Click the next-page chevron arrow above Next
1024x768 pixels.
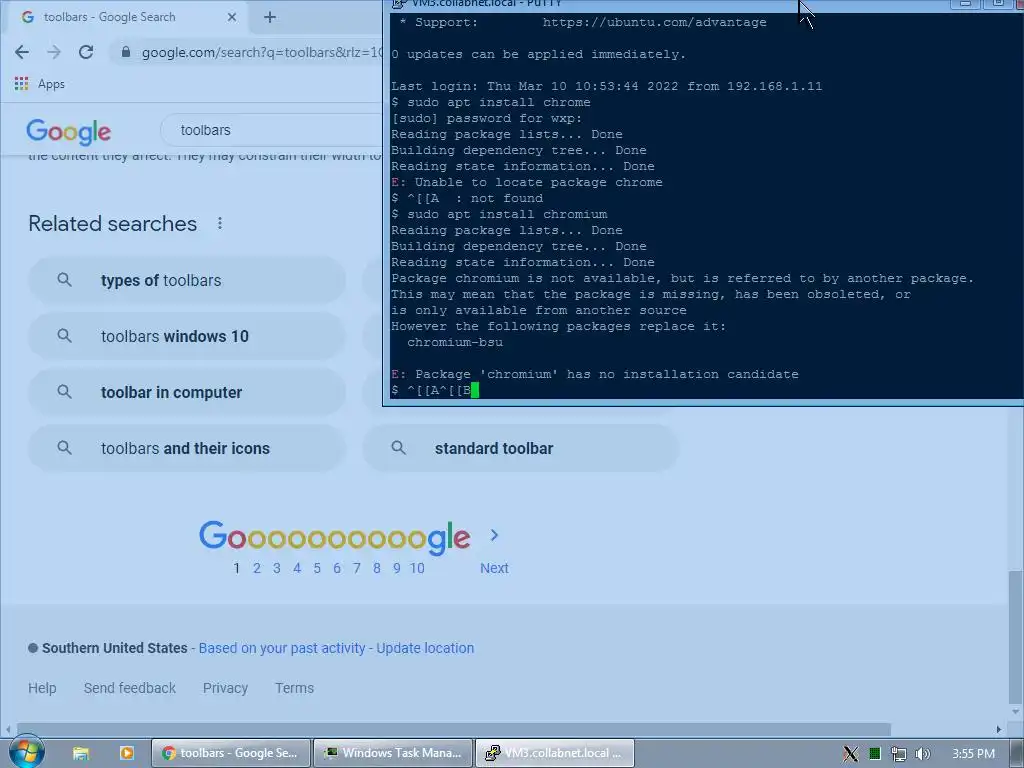(x=494, y=536)
